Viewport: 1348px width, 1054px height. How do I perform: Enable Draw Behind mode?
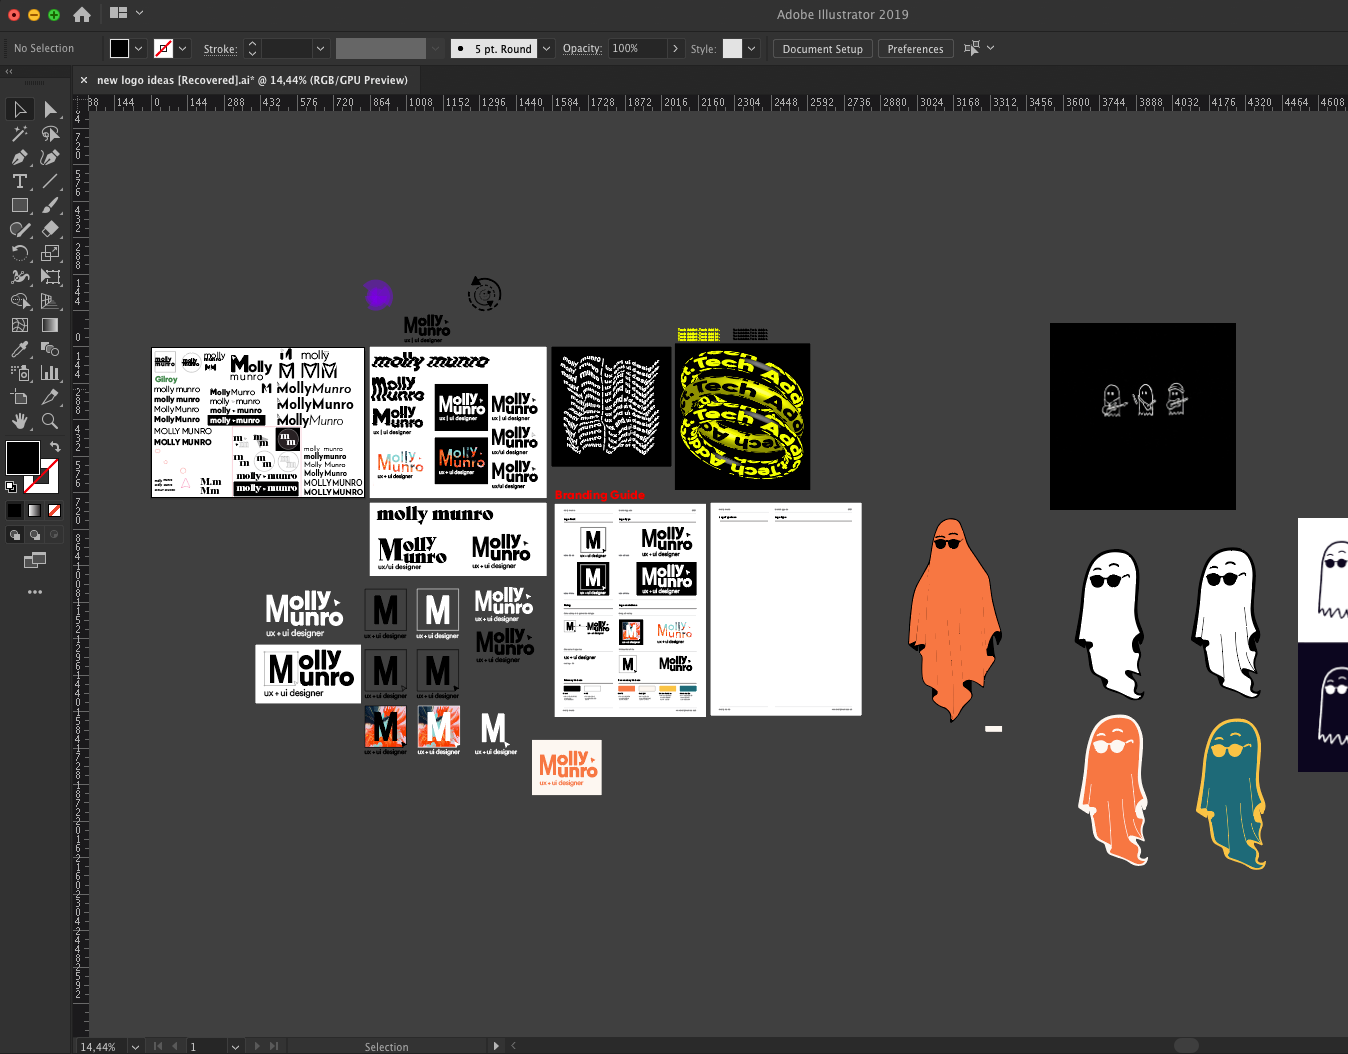[x=34, y=535]
